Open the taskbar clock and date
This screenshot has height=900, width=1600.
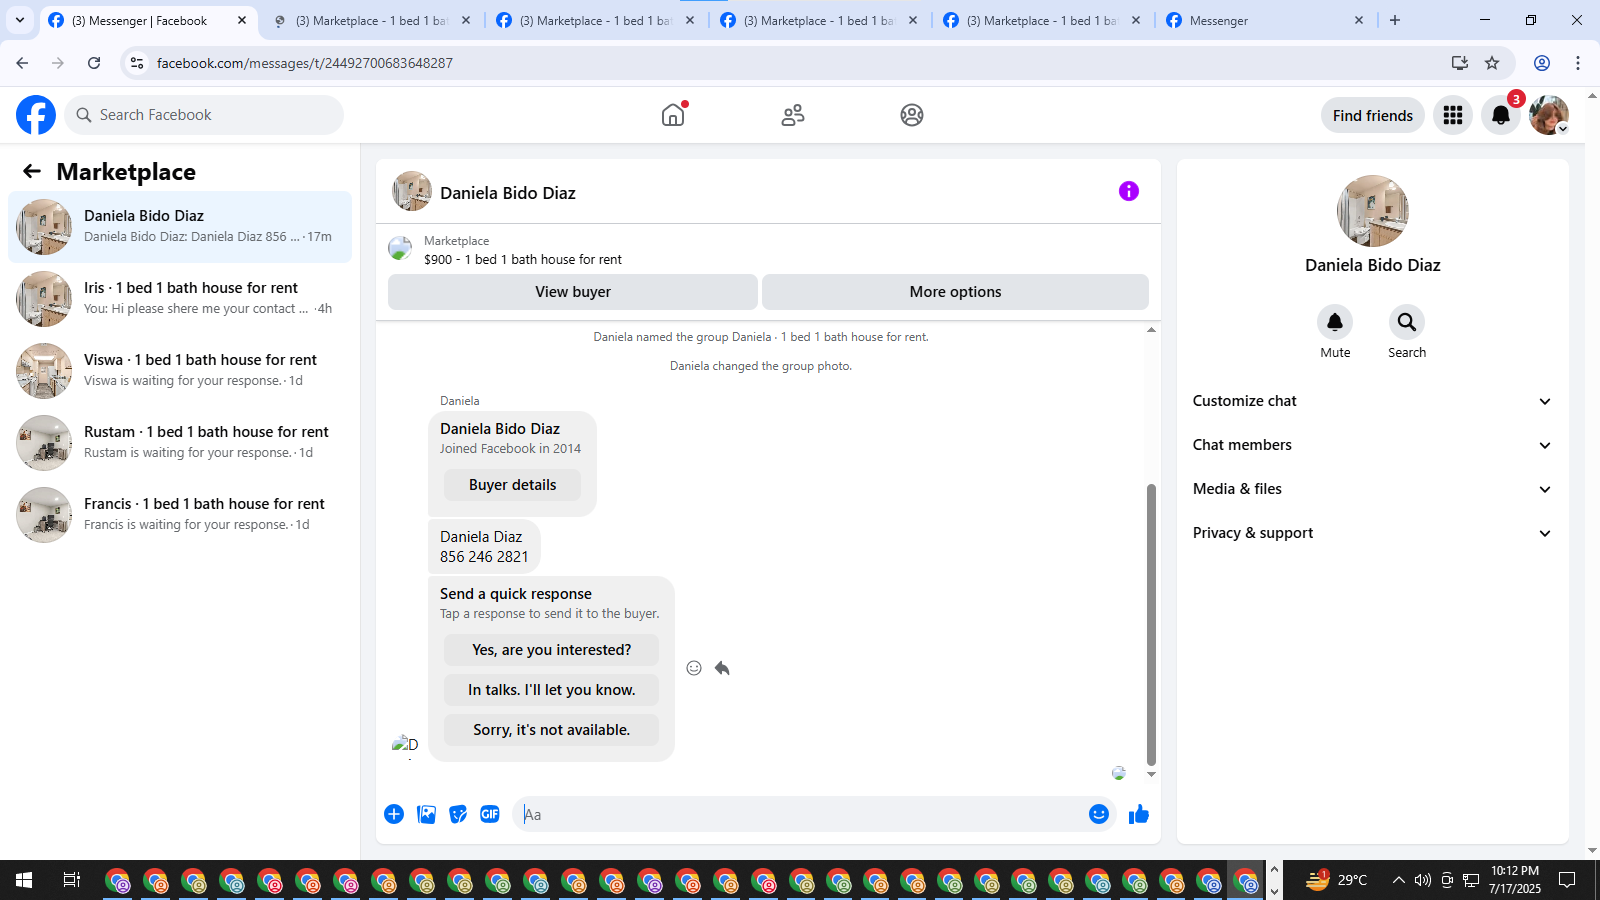click(1514, 880)
